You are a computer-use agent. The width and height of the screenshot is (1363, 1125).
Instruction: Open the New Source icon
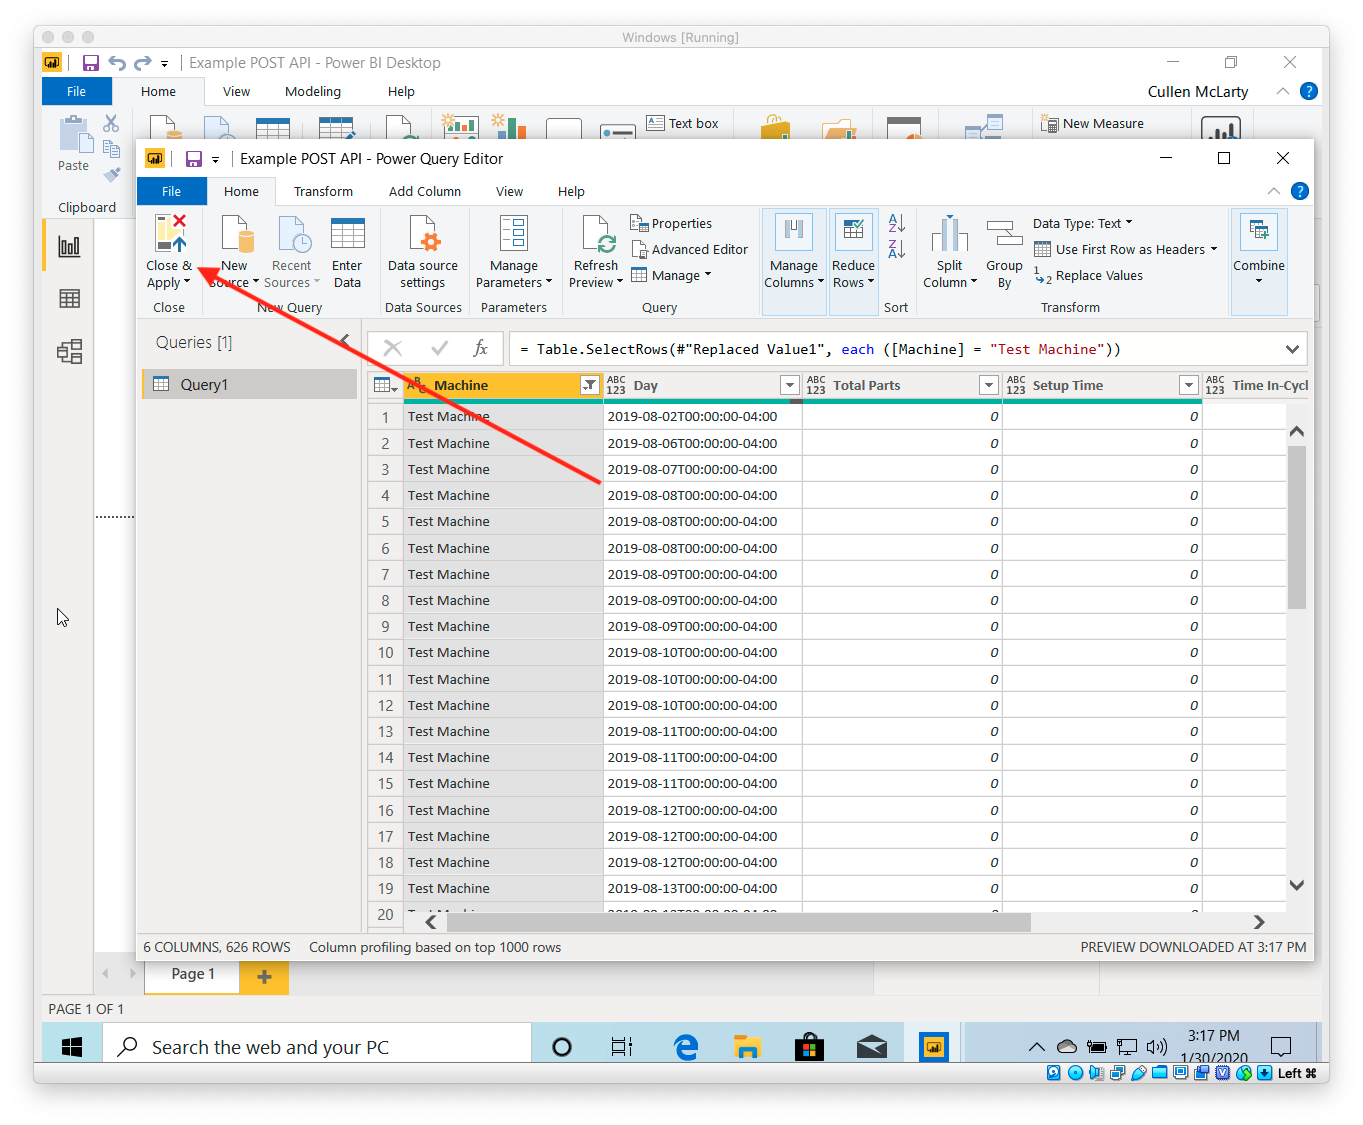pos(236,233)
